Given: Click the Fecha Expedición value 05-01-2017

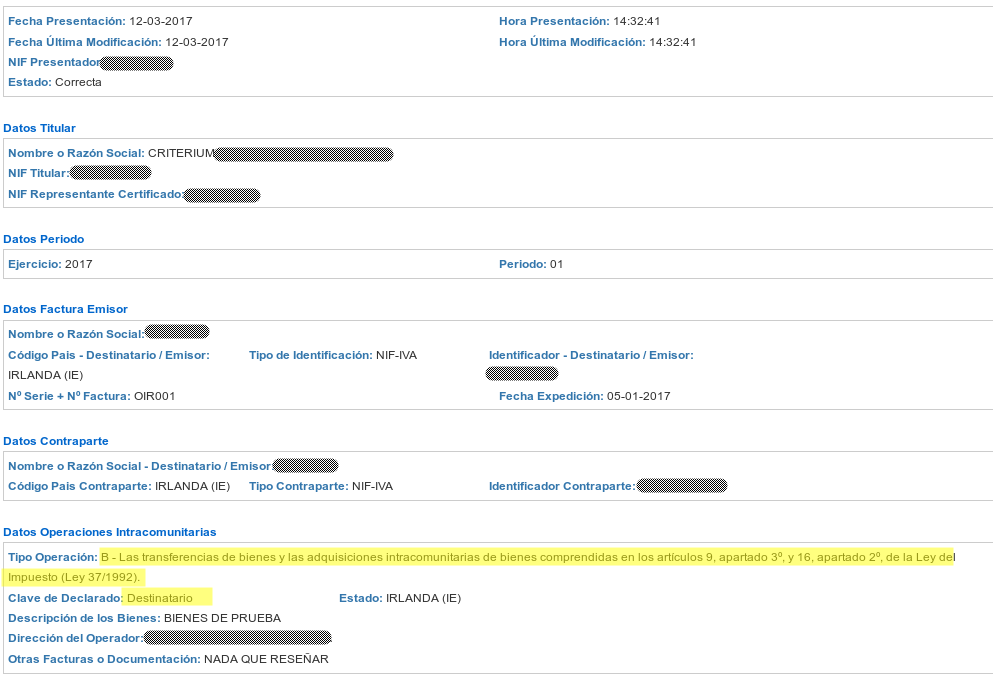Looking at the screenshot, I should click(x=638, y=396).
